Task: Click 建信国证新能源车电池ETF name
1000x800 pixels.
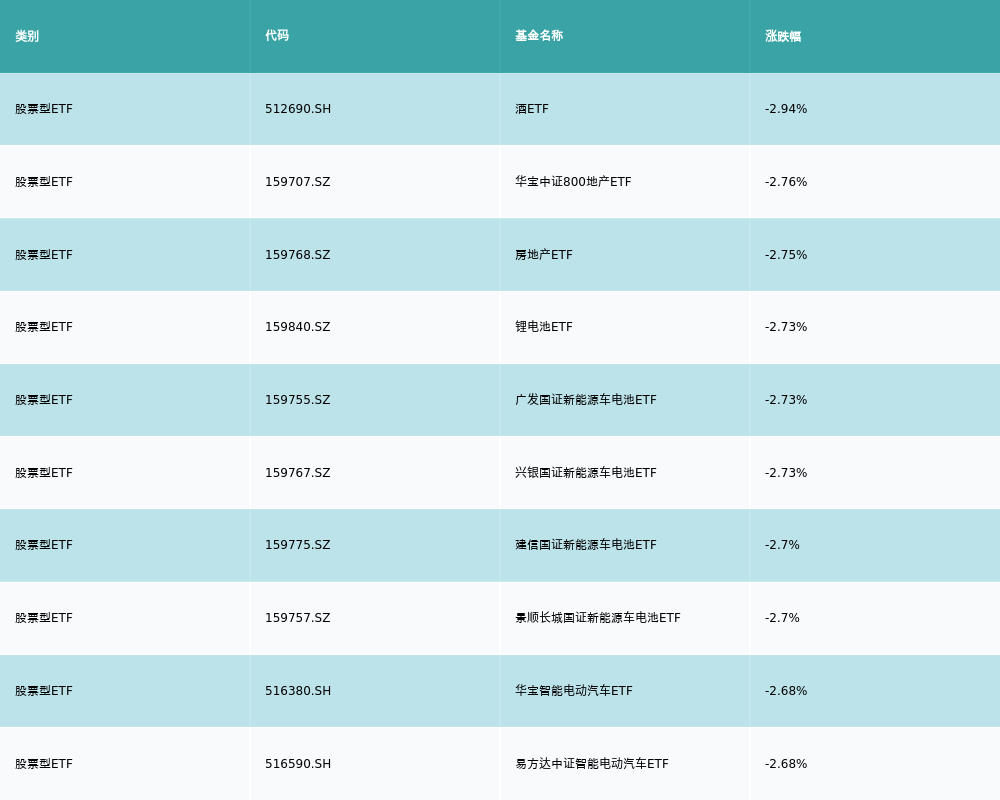Action: click(585, 545)
